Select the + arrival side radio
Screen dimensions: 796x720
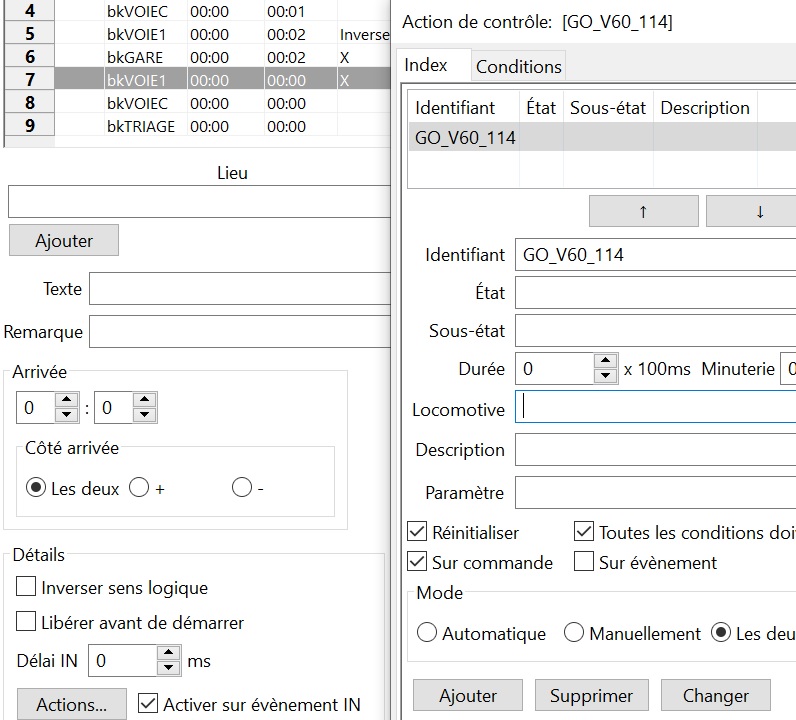point(139,487)
